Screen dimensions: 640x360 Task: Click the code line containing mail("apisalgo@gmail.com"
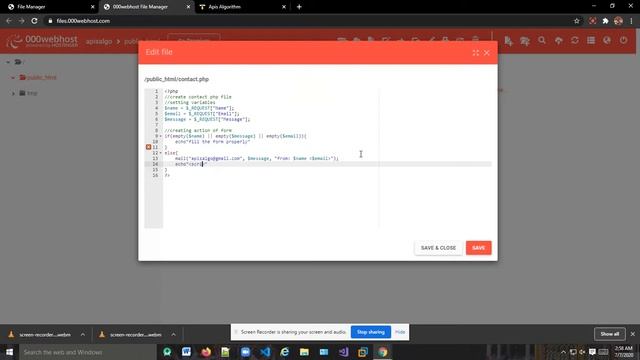point(257,158)
